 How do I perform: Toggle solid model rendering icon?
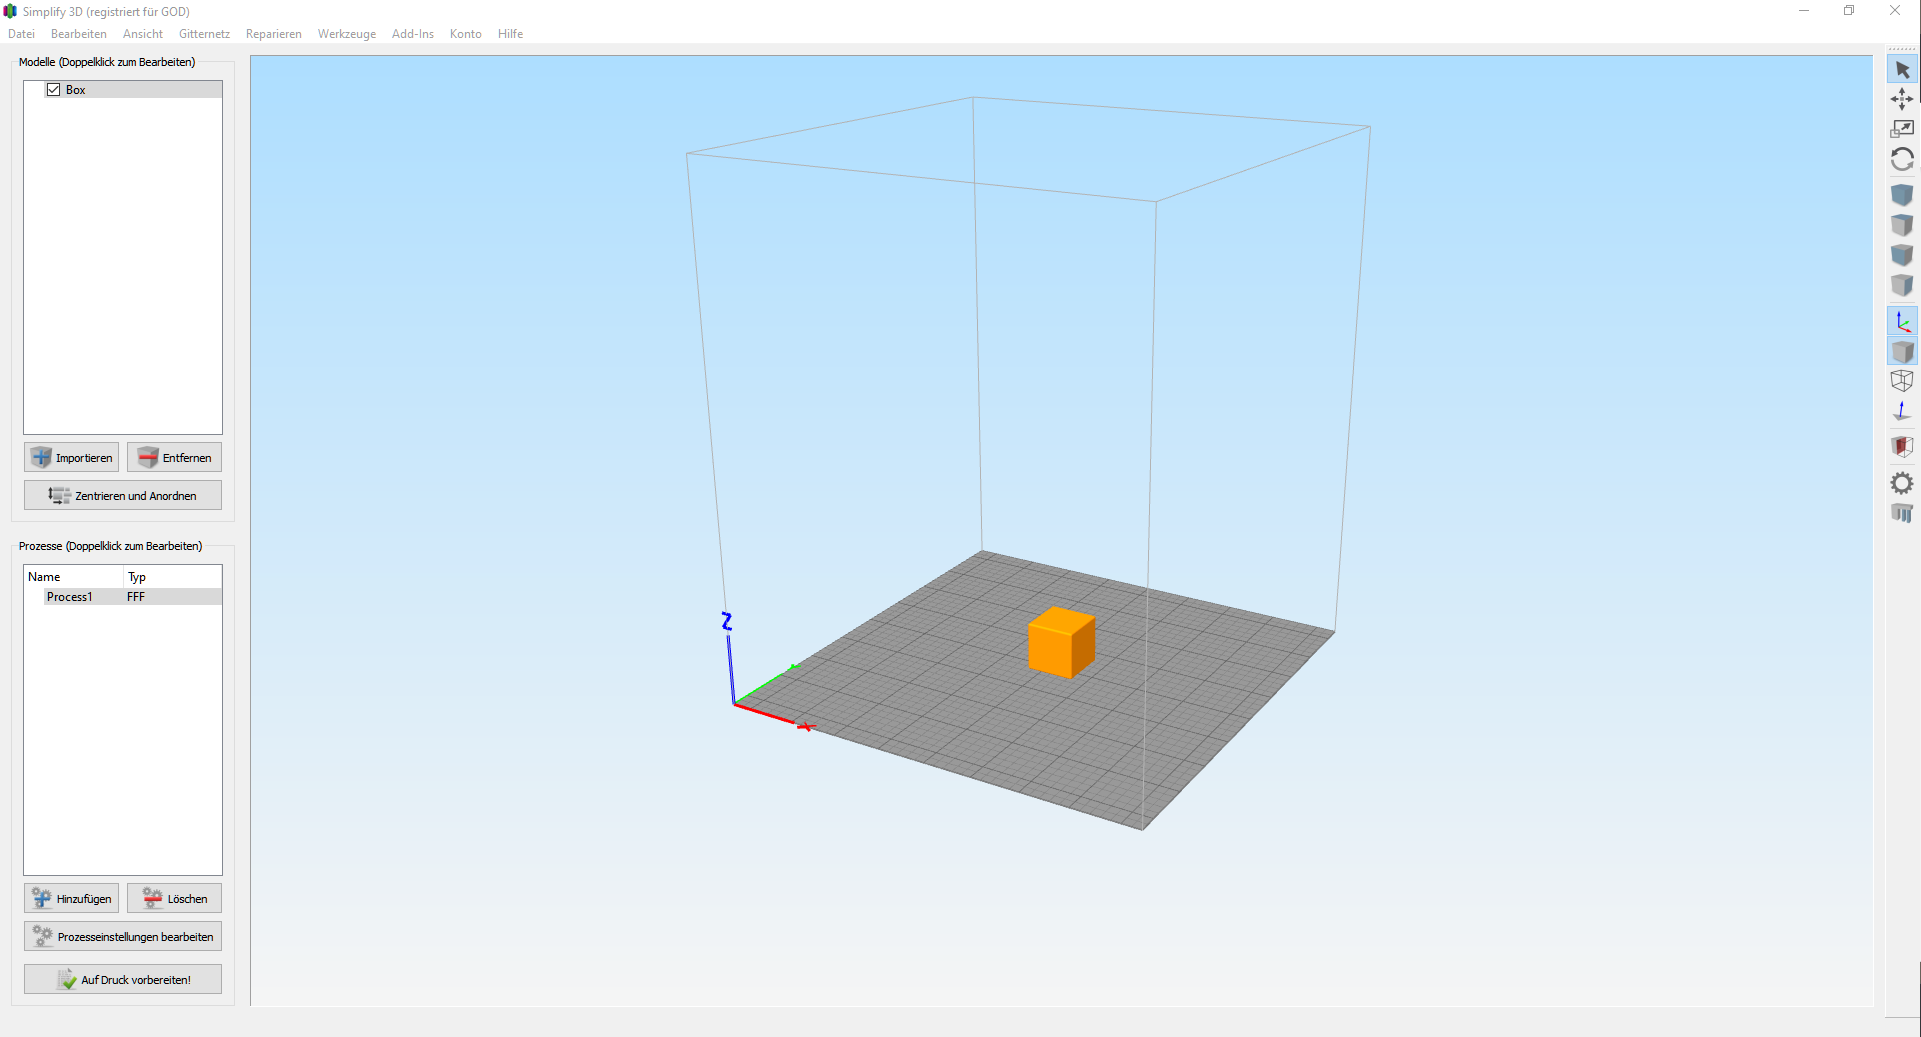pyautogui.click(x=1902, y=351)
